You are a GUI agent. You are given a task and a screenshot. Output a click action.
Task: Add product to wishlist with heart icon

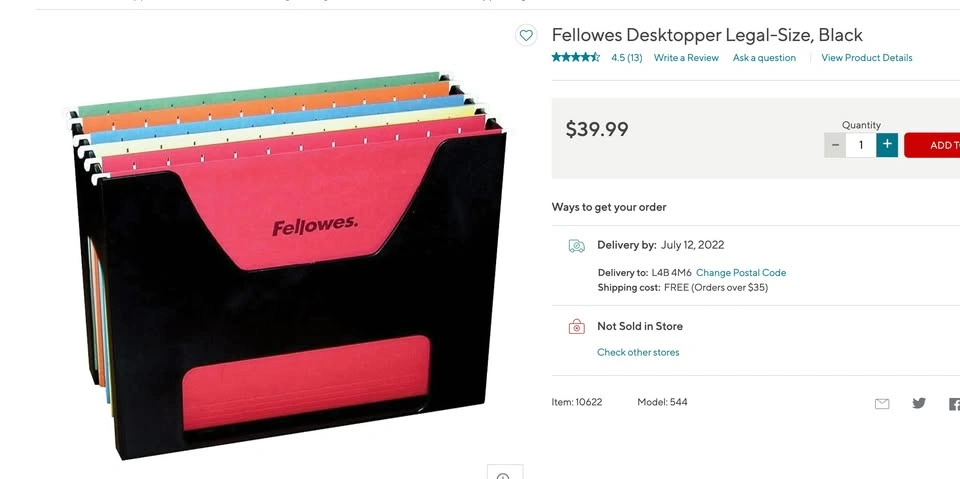526,36
